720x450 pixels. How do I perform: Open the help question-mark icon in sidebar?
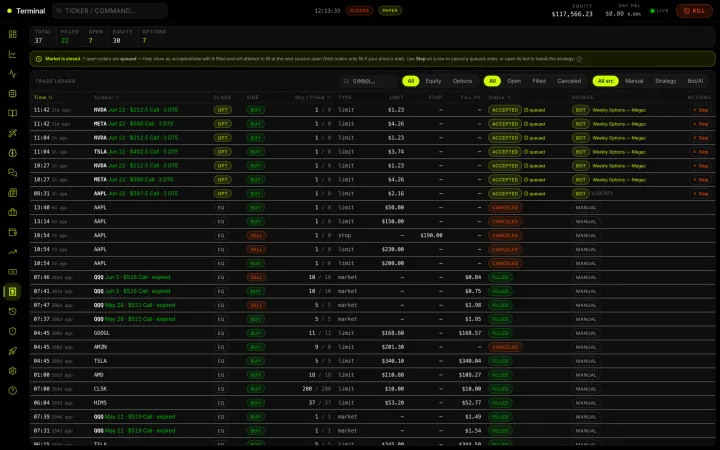[x=12, y=391]
